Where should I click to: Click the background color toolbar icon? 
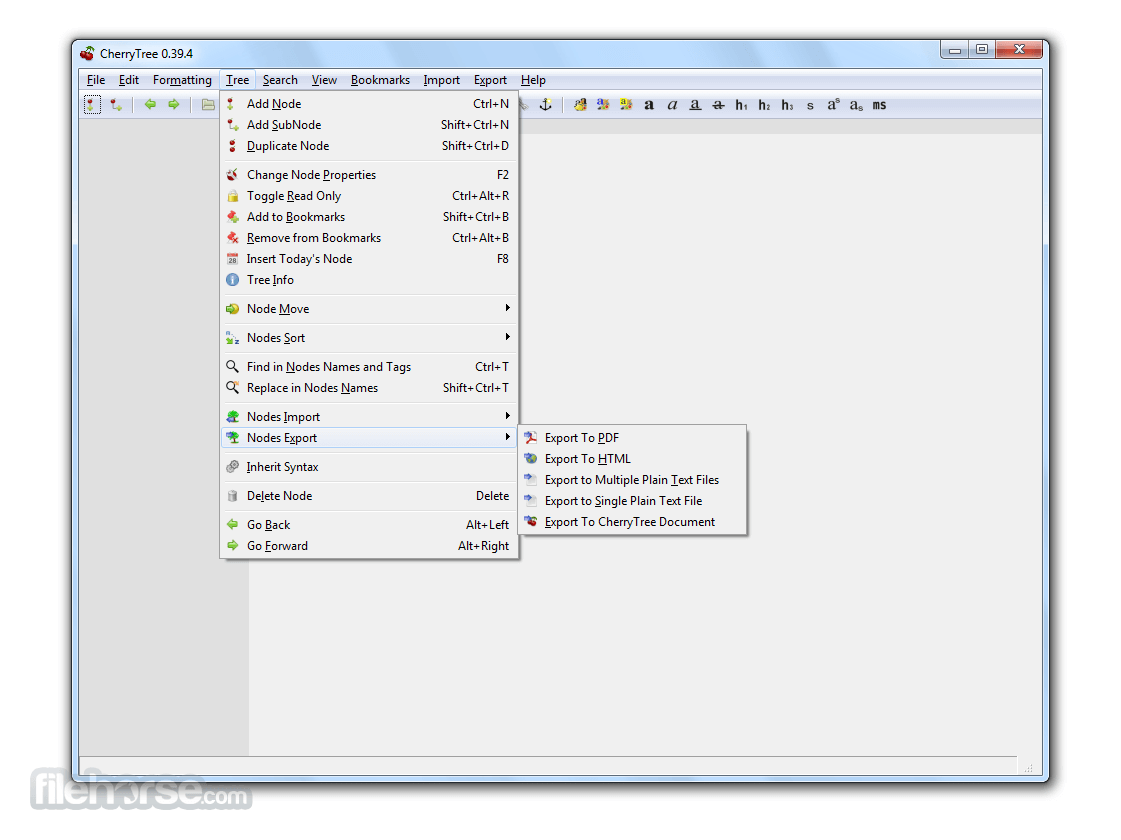coord(626,105)
